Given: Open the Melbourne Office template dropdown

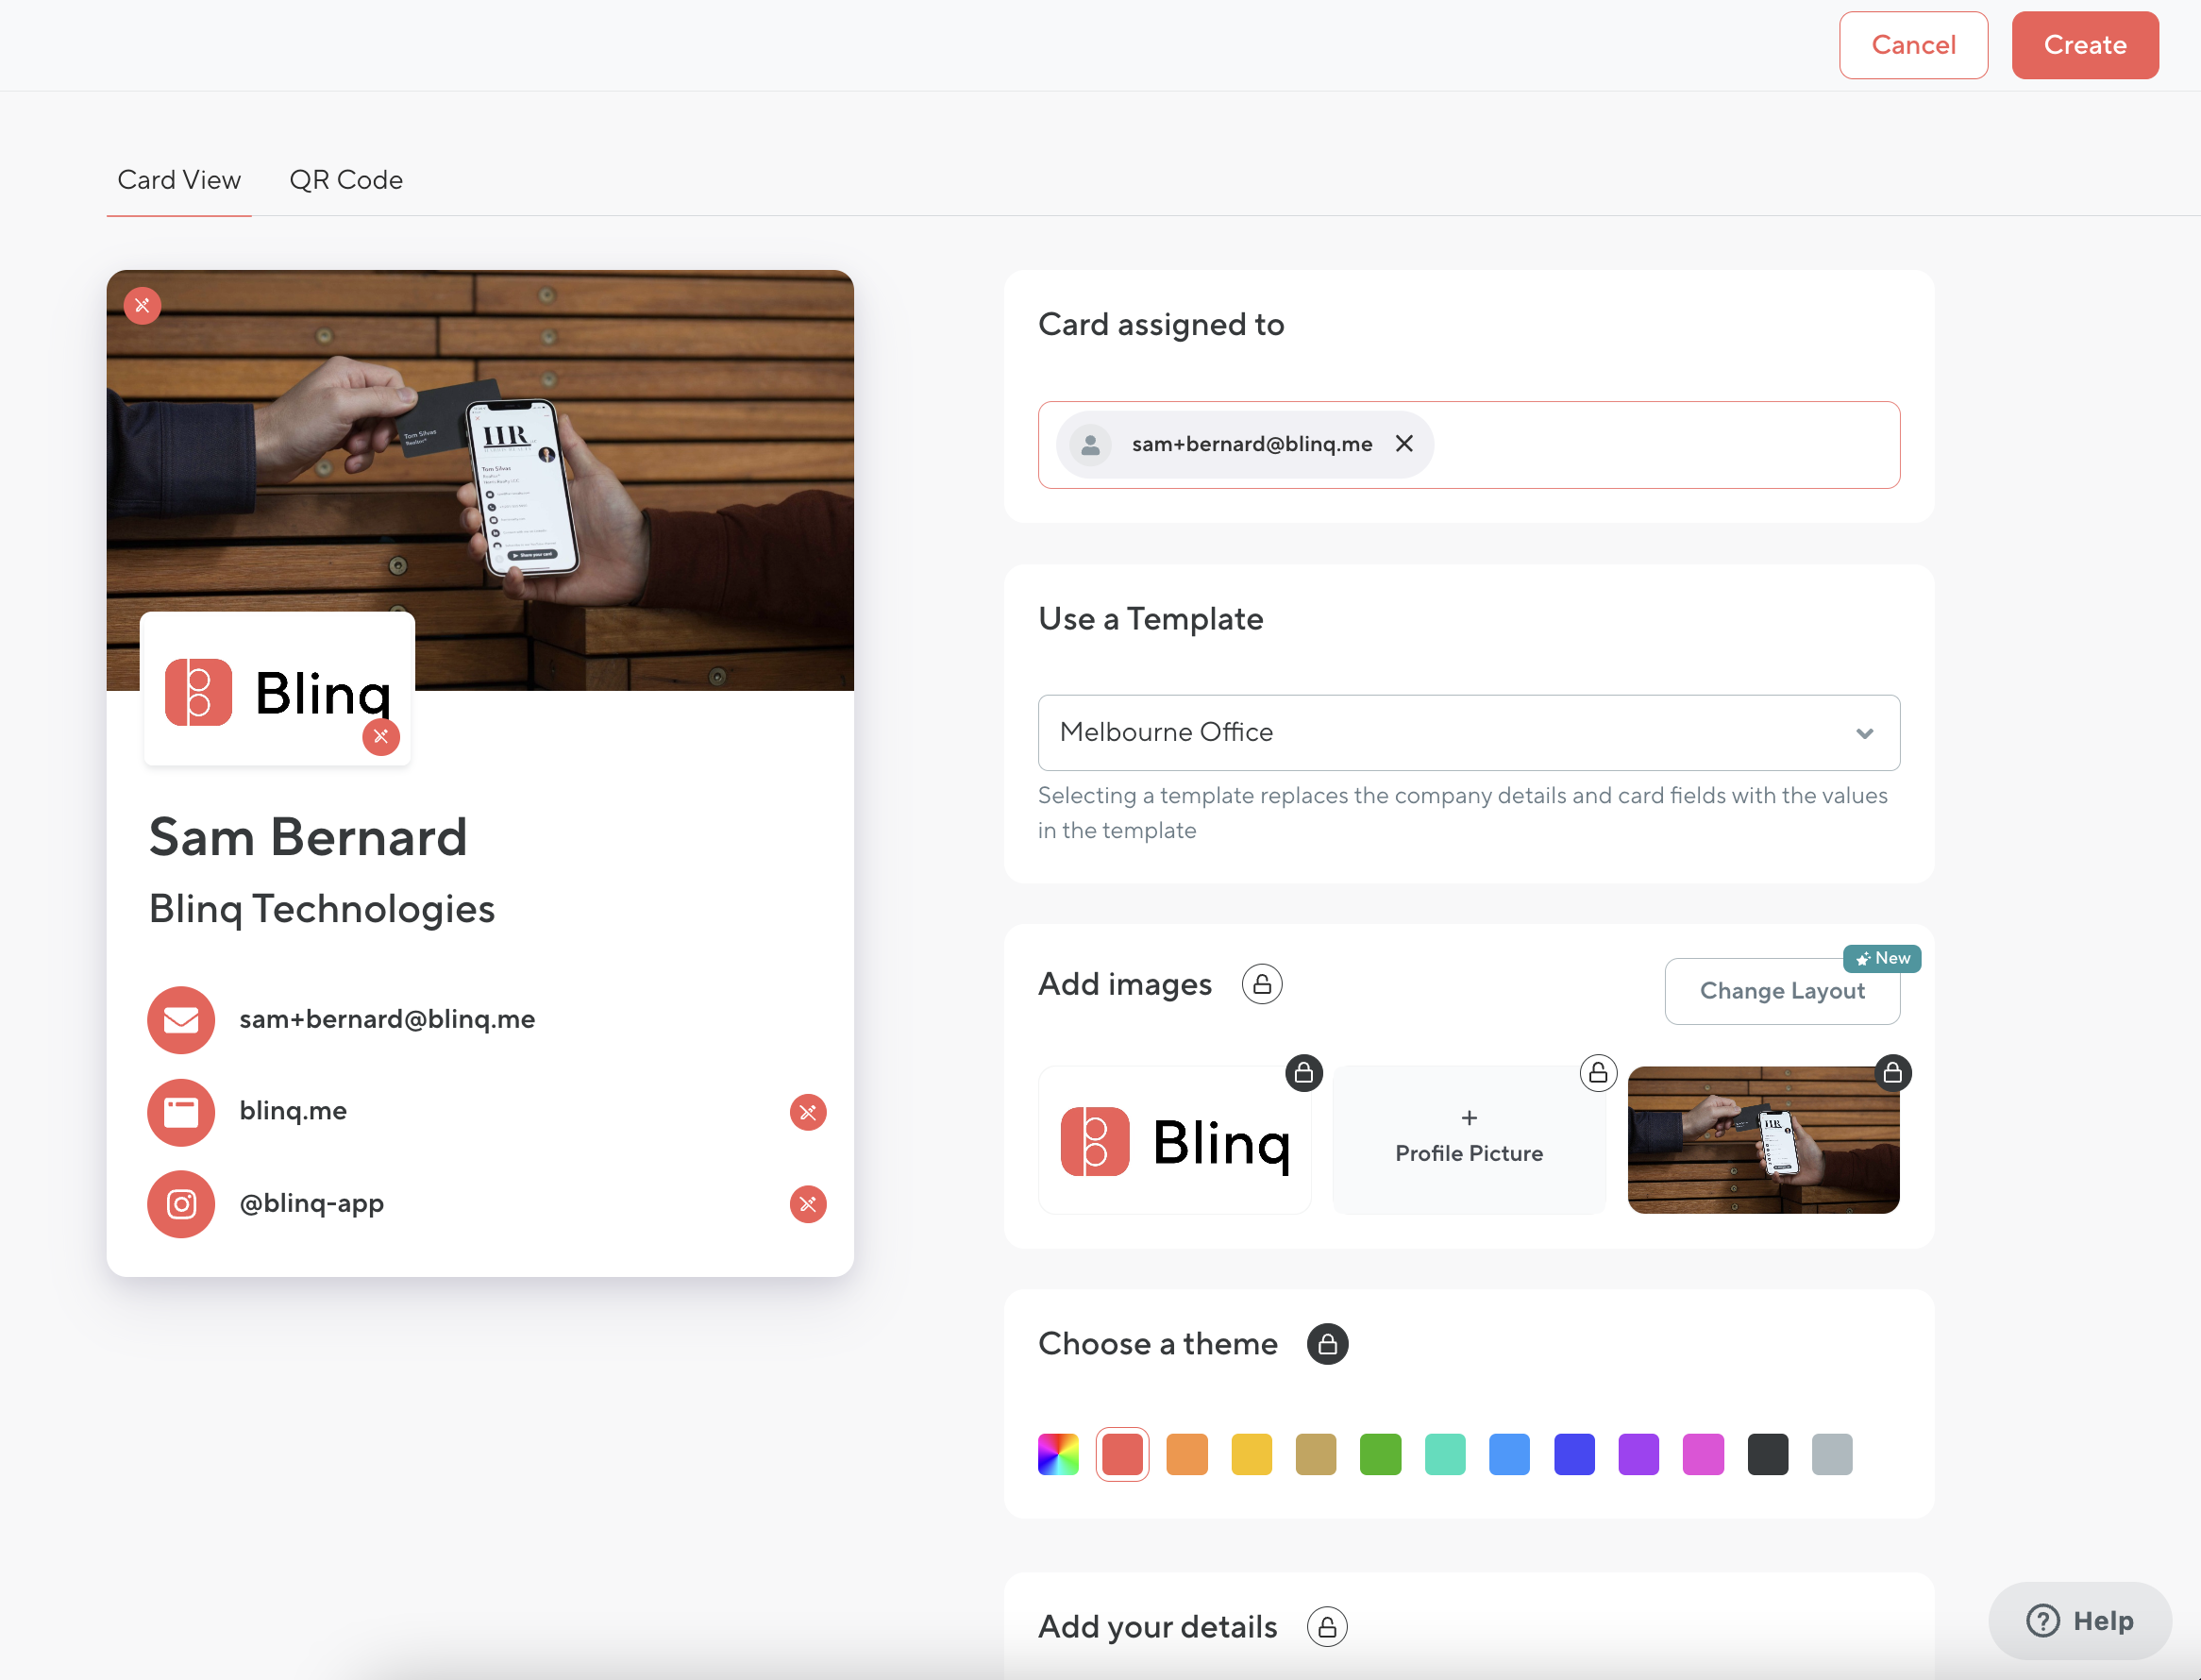Looking at the screenshot, I should pos(1468,732).
